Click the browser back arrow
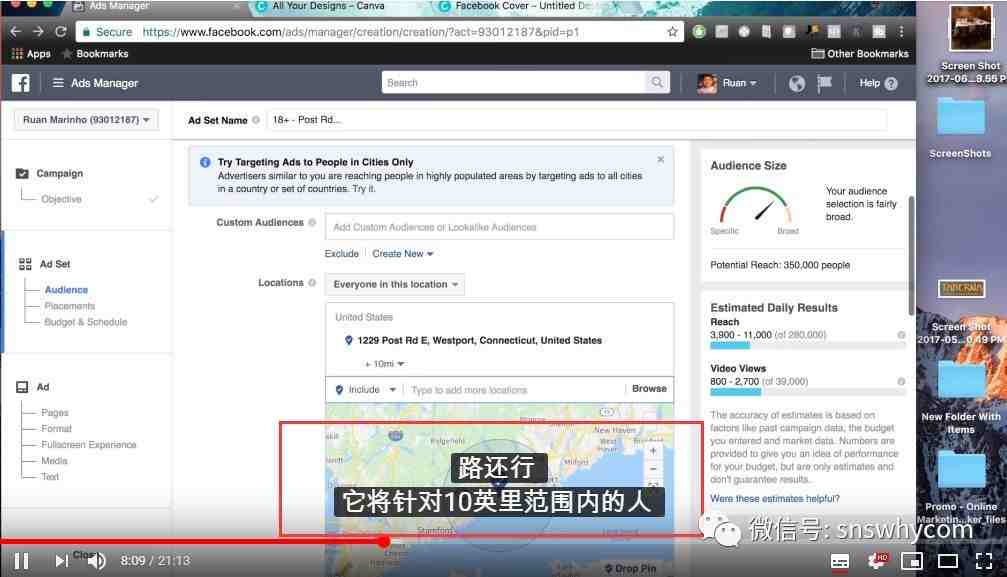Viewport: 1007px width, 577px height. tap(16, 31)
